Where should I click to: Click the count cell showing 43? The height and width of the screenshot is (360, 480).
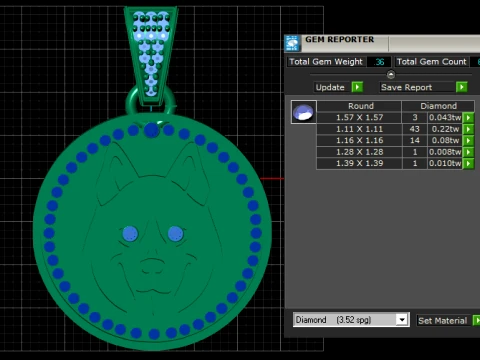tap(415, 129)
